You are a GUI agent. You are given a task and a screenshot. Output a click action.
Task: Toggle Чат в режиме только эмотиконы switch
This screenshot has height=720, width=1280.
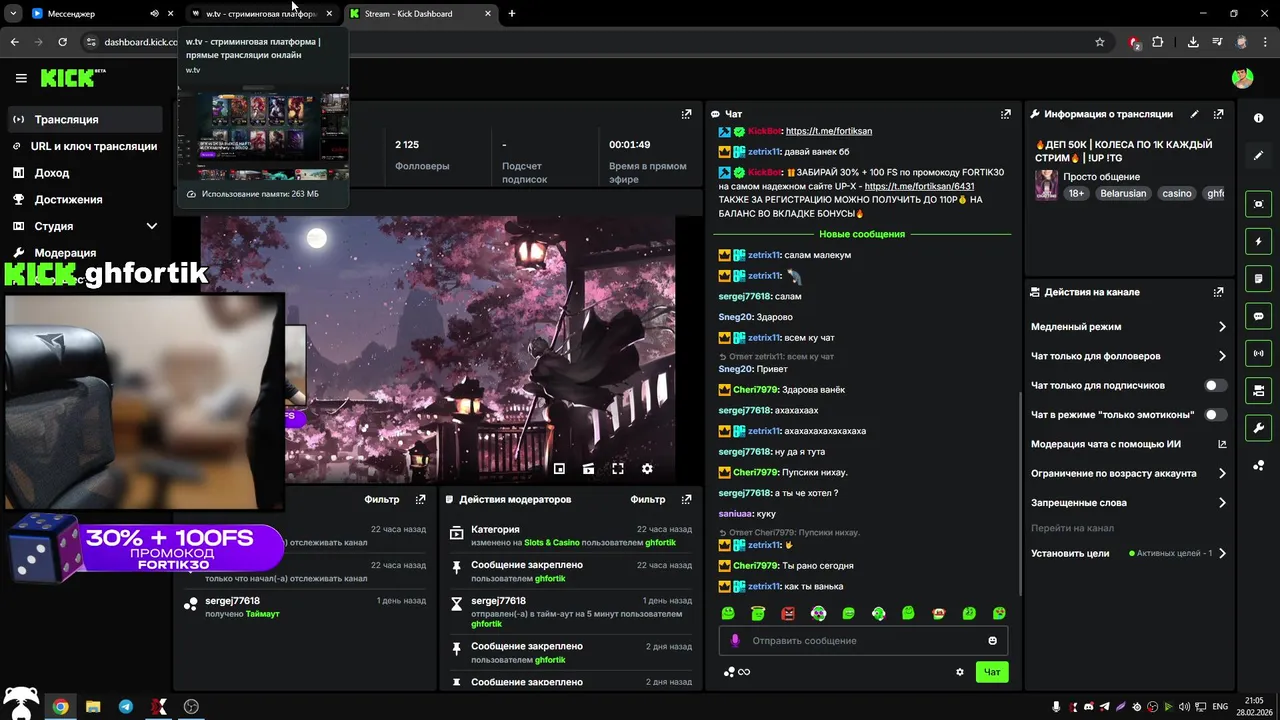(1215, 414)
